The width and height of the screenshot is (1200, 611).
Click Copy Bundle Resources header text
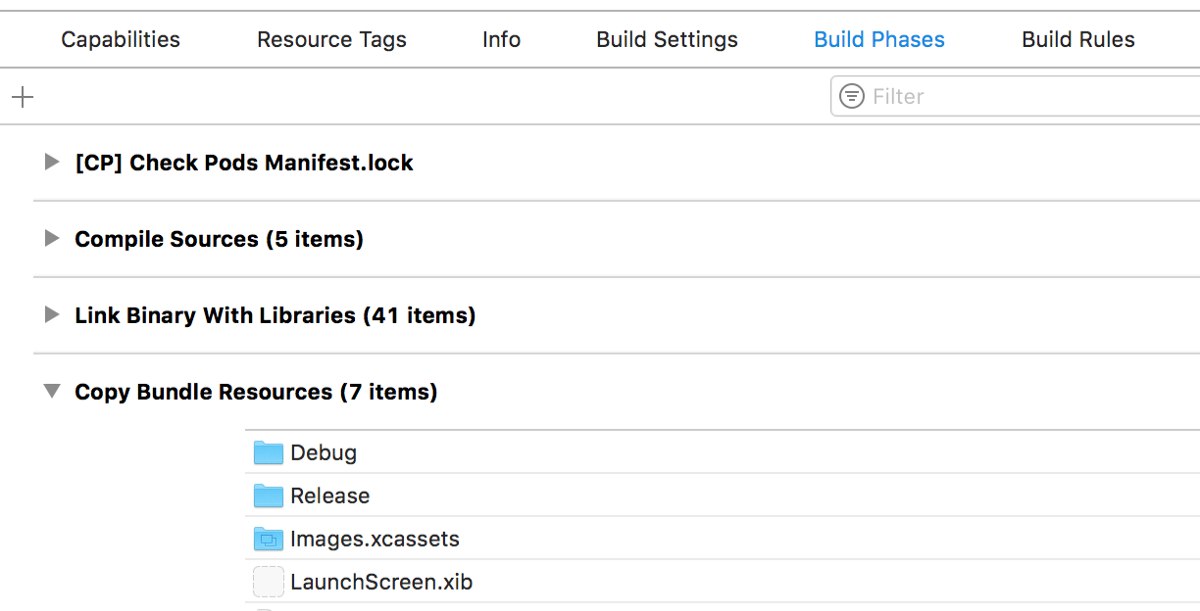click(256, 392)
